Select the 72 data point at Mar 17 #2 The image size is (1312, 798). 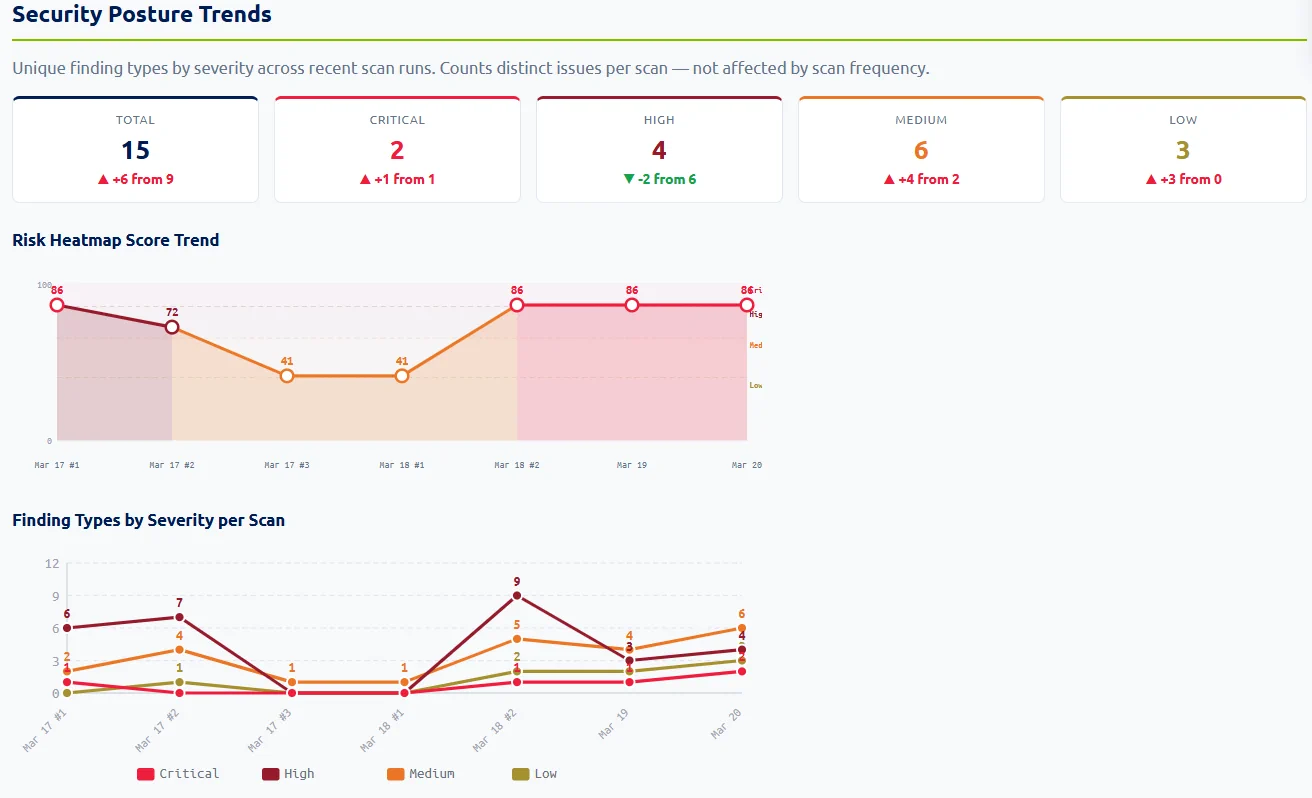click(171, 326)
